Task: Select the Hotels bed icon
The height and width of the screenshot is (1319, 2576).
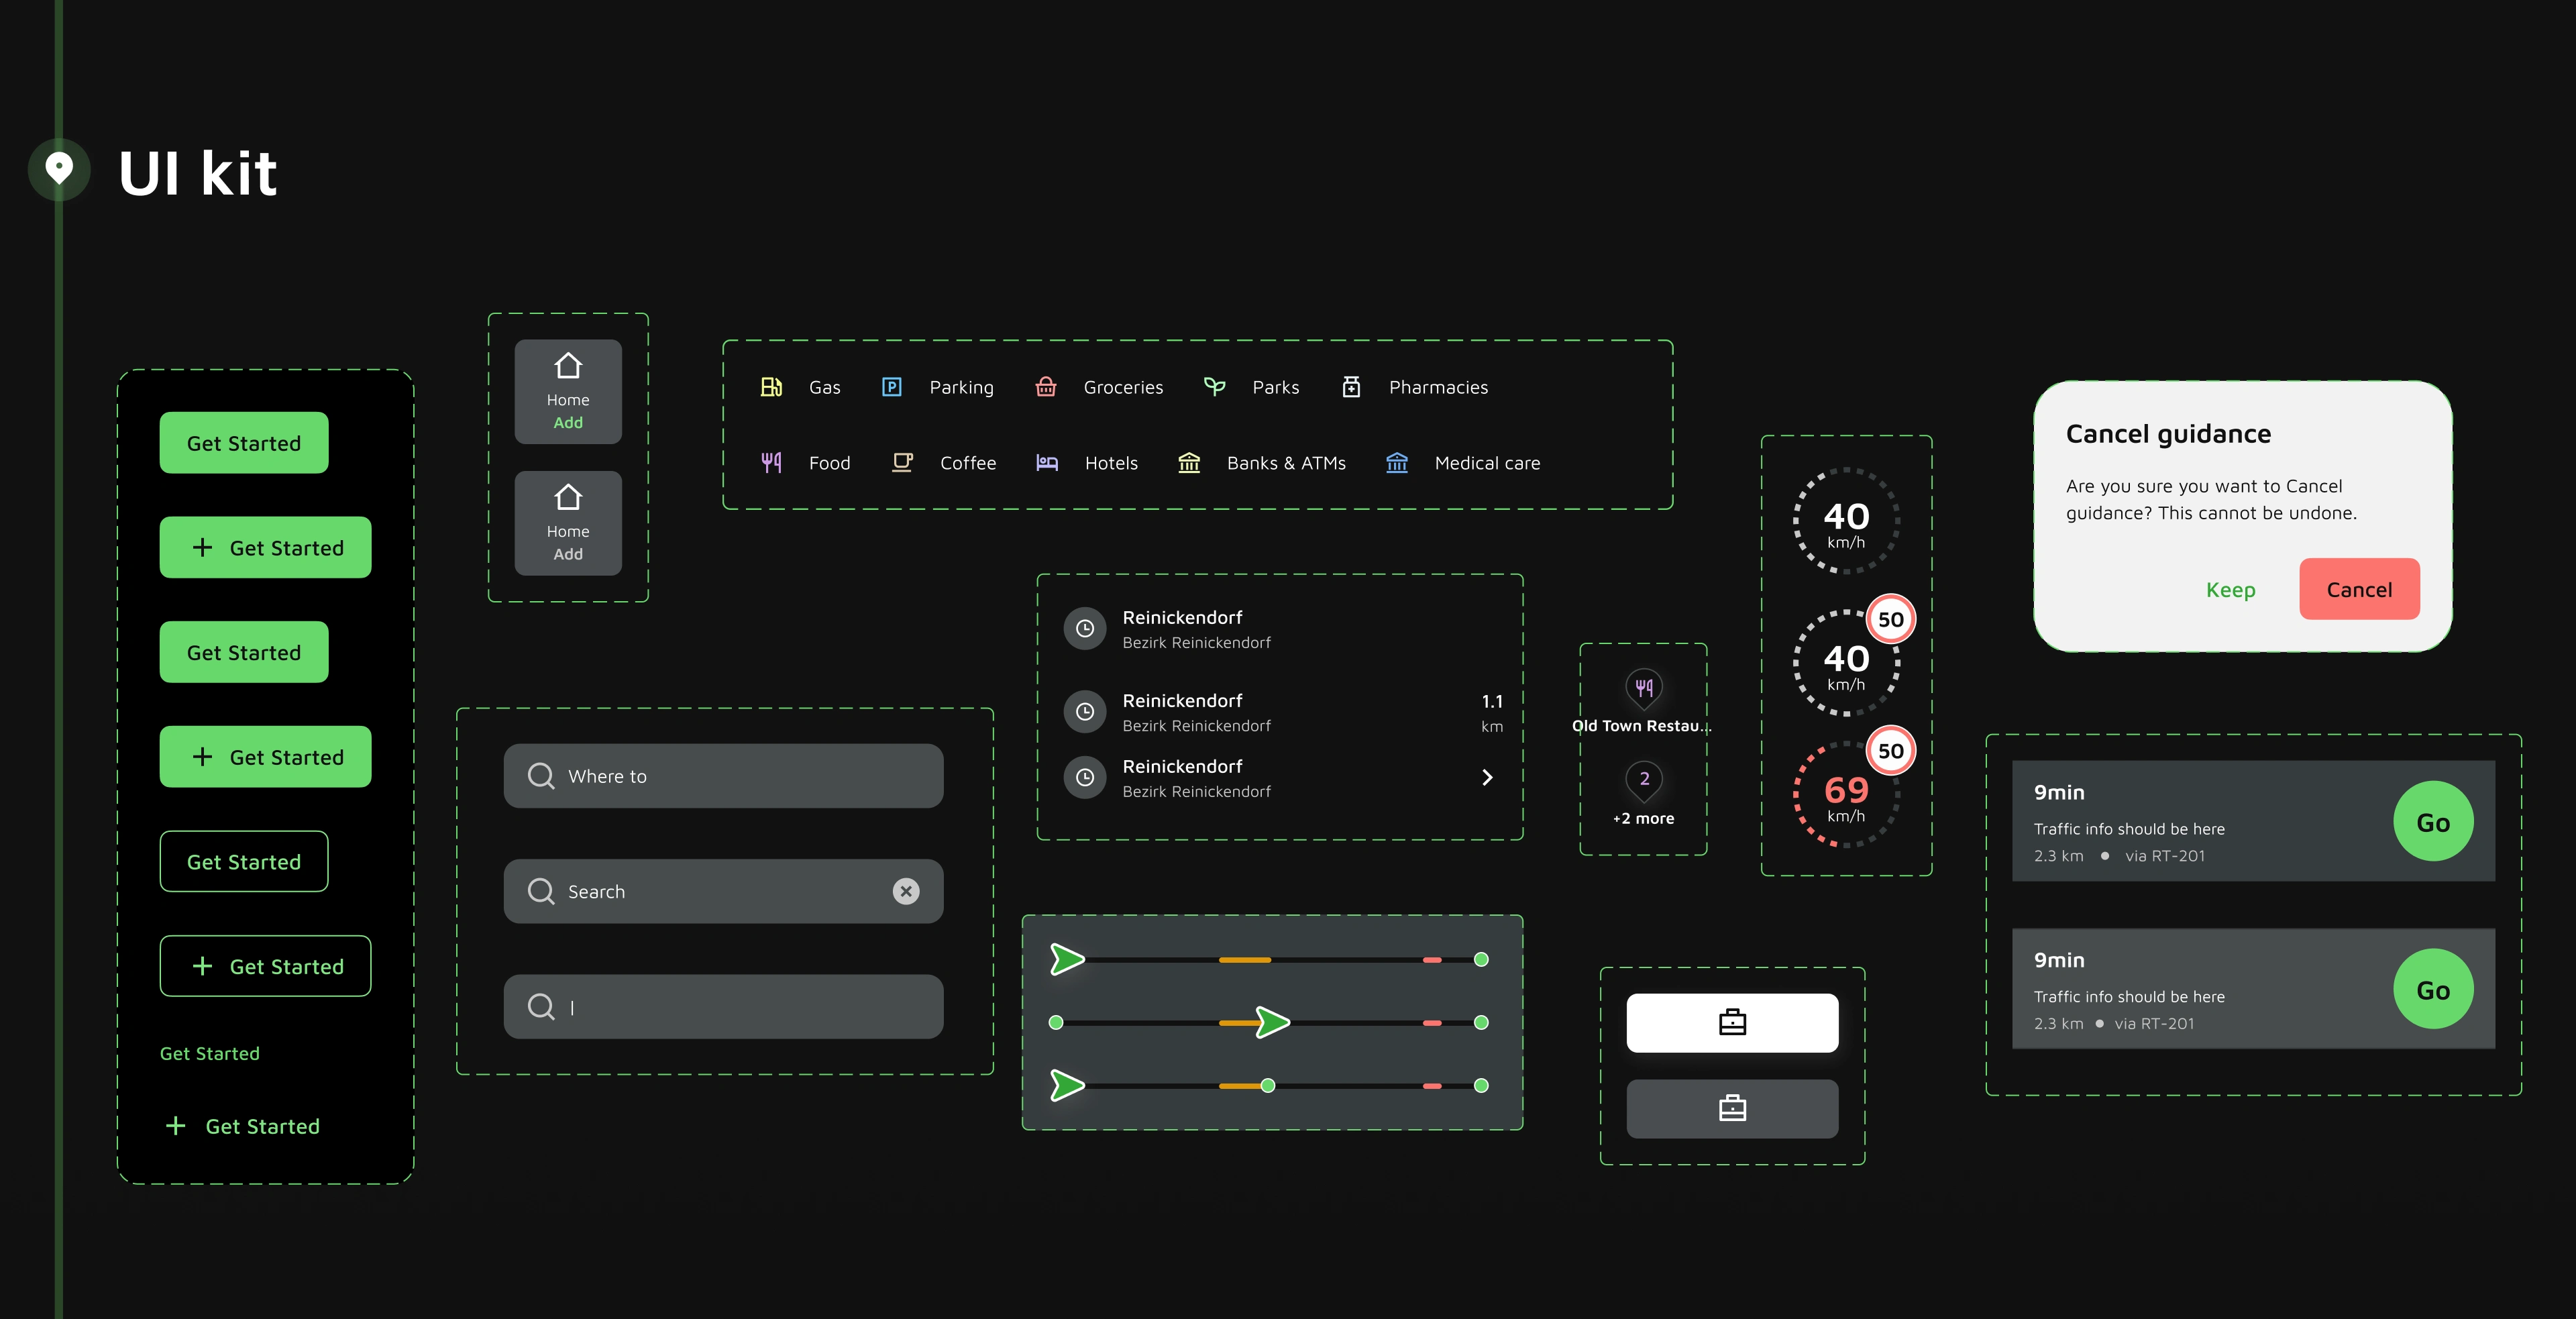Action: coord(1046,463)
